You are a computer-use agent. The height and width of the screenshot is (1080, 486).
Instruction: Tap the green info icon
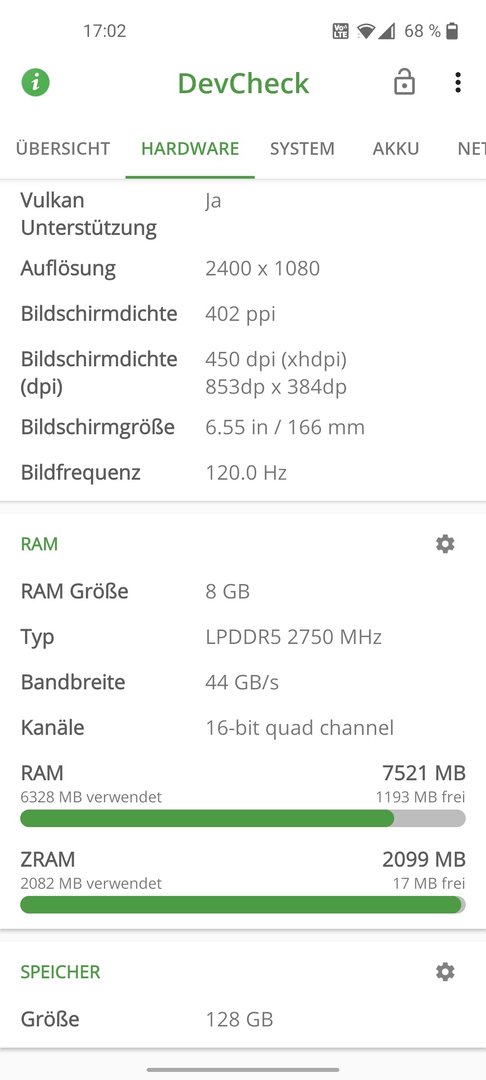click(36, 83)
